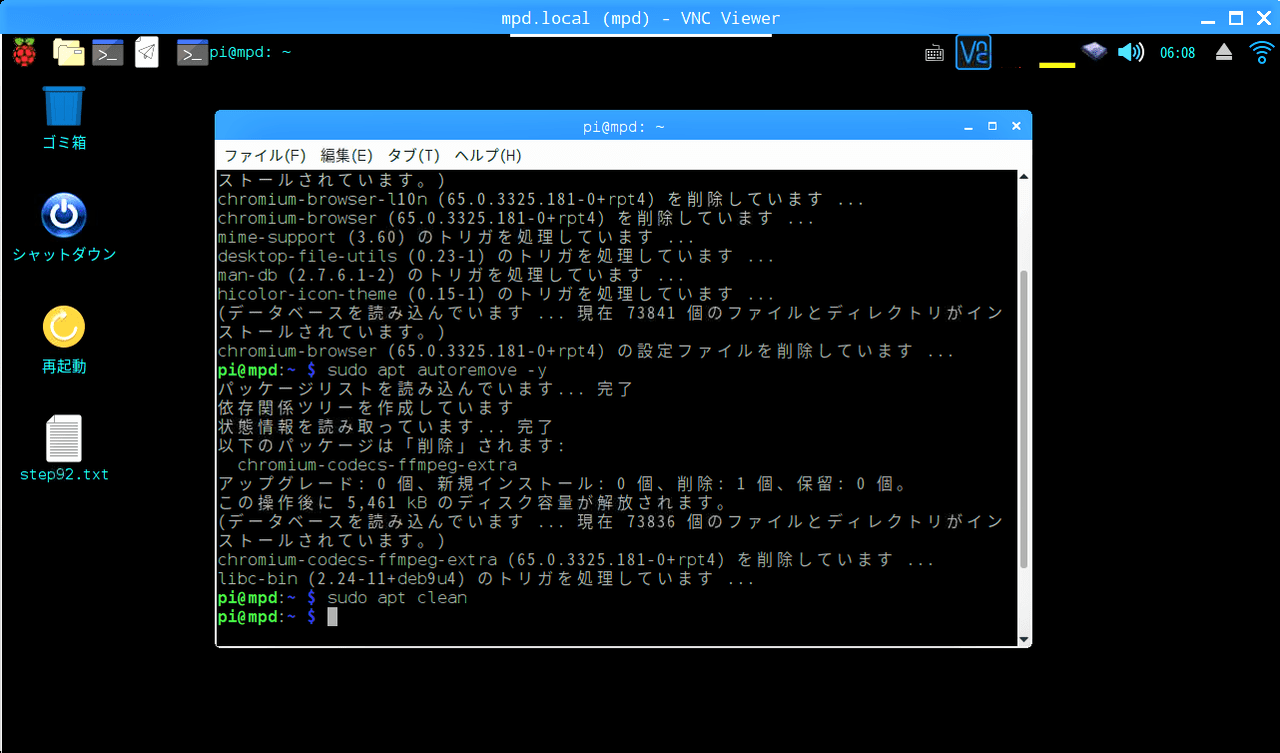Open the ファイル(F) menu in terminal
The image size is (1280, 753).
tap(265, 156)
